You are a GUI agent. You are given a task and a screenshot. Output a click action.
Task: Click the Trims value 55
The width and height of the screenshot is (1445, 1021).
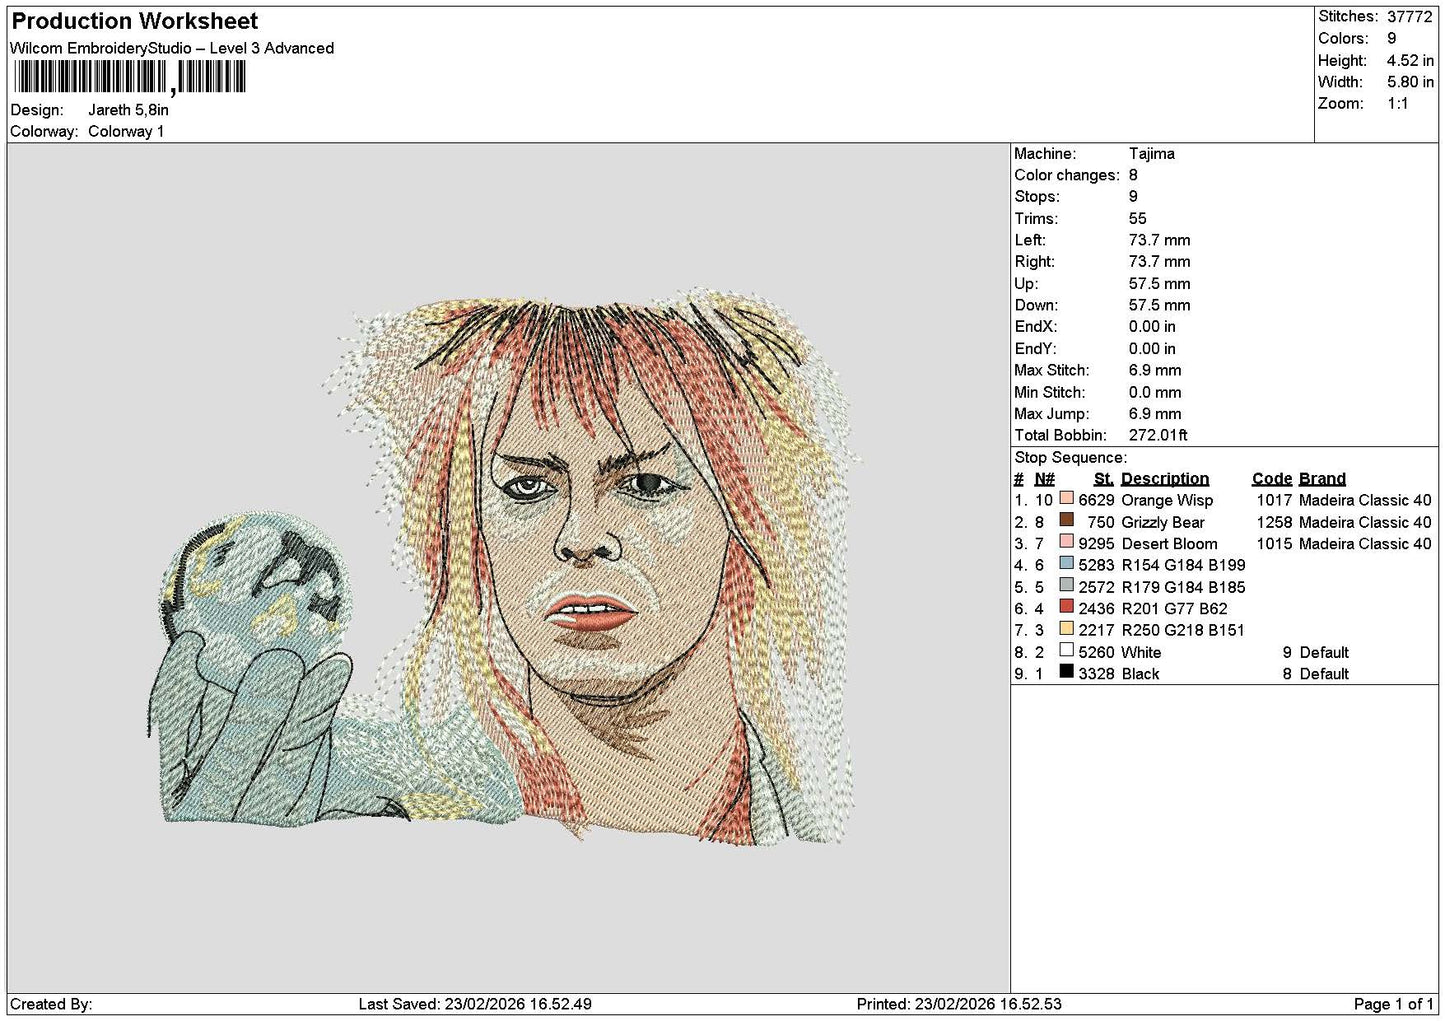pyautogui.click(x=1137, y=219)
